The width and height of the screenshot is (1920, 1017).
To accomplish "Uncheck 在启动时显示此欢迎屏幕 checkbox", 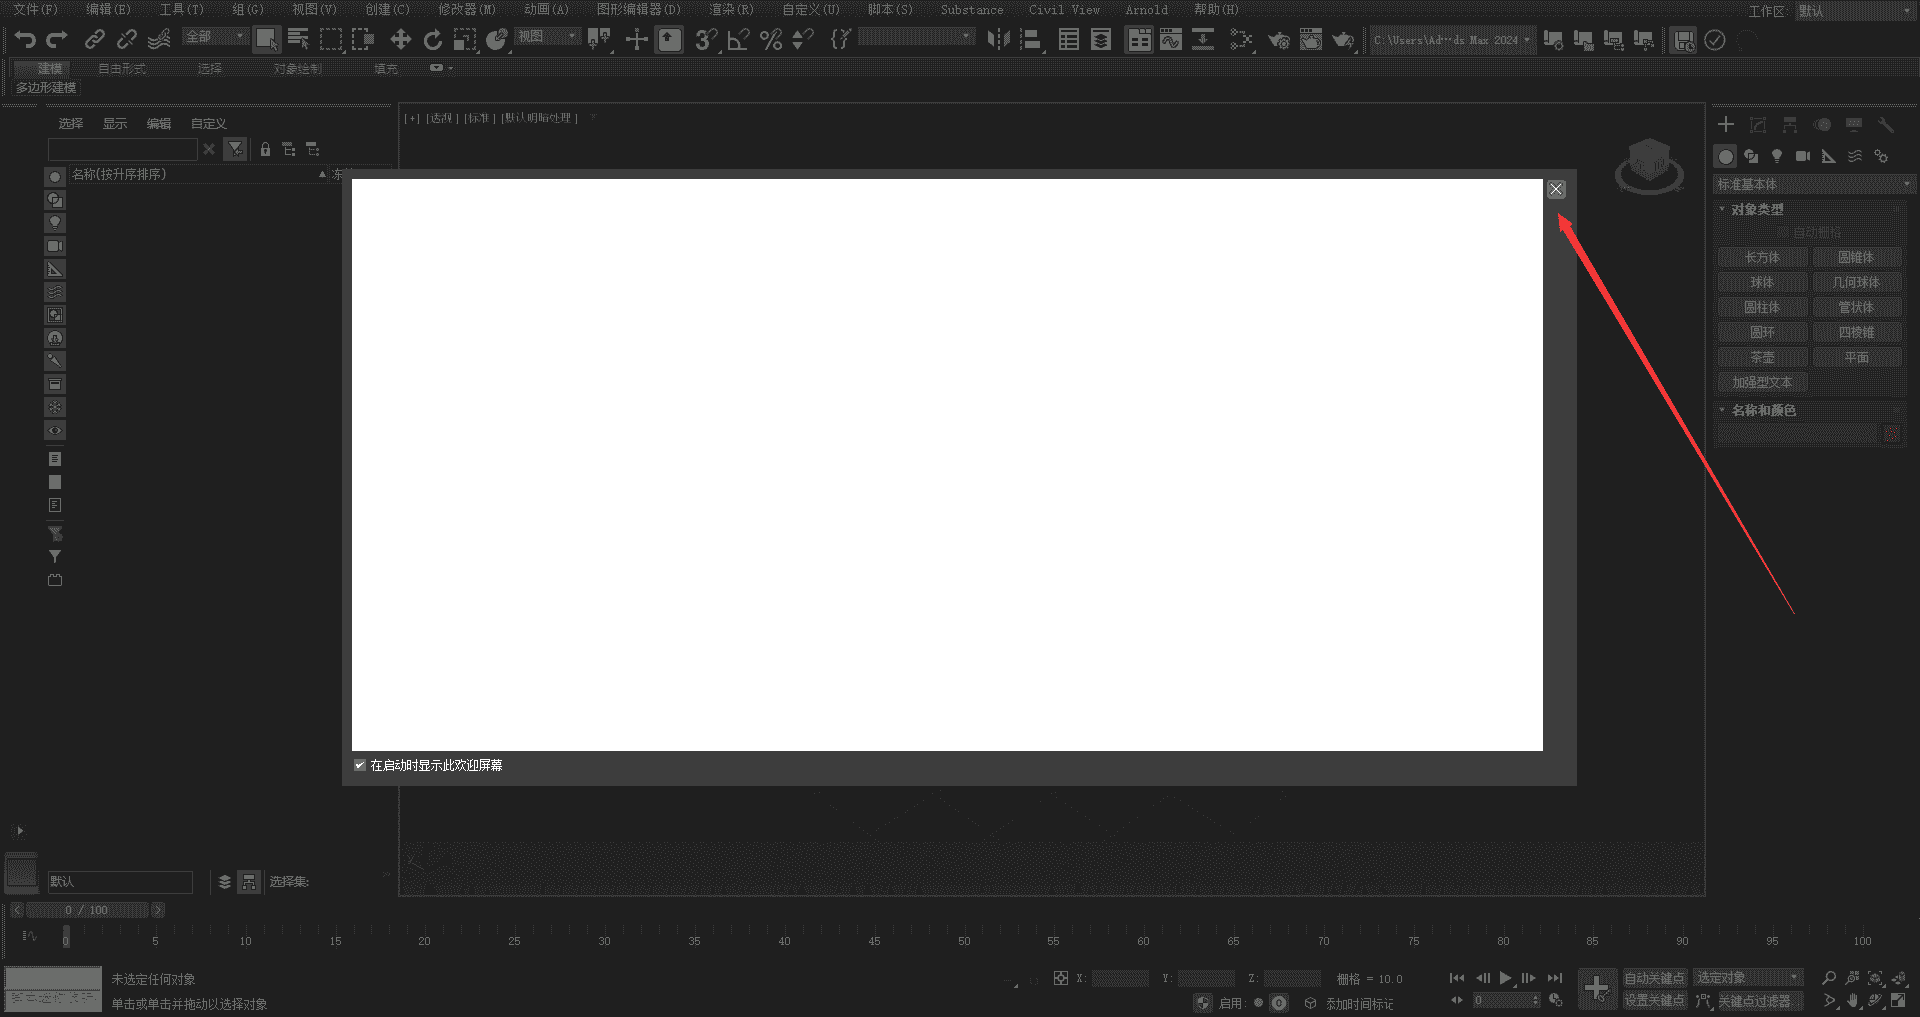I will (360, 765).
